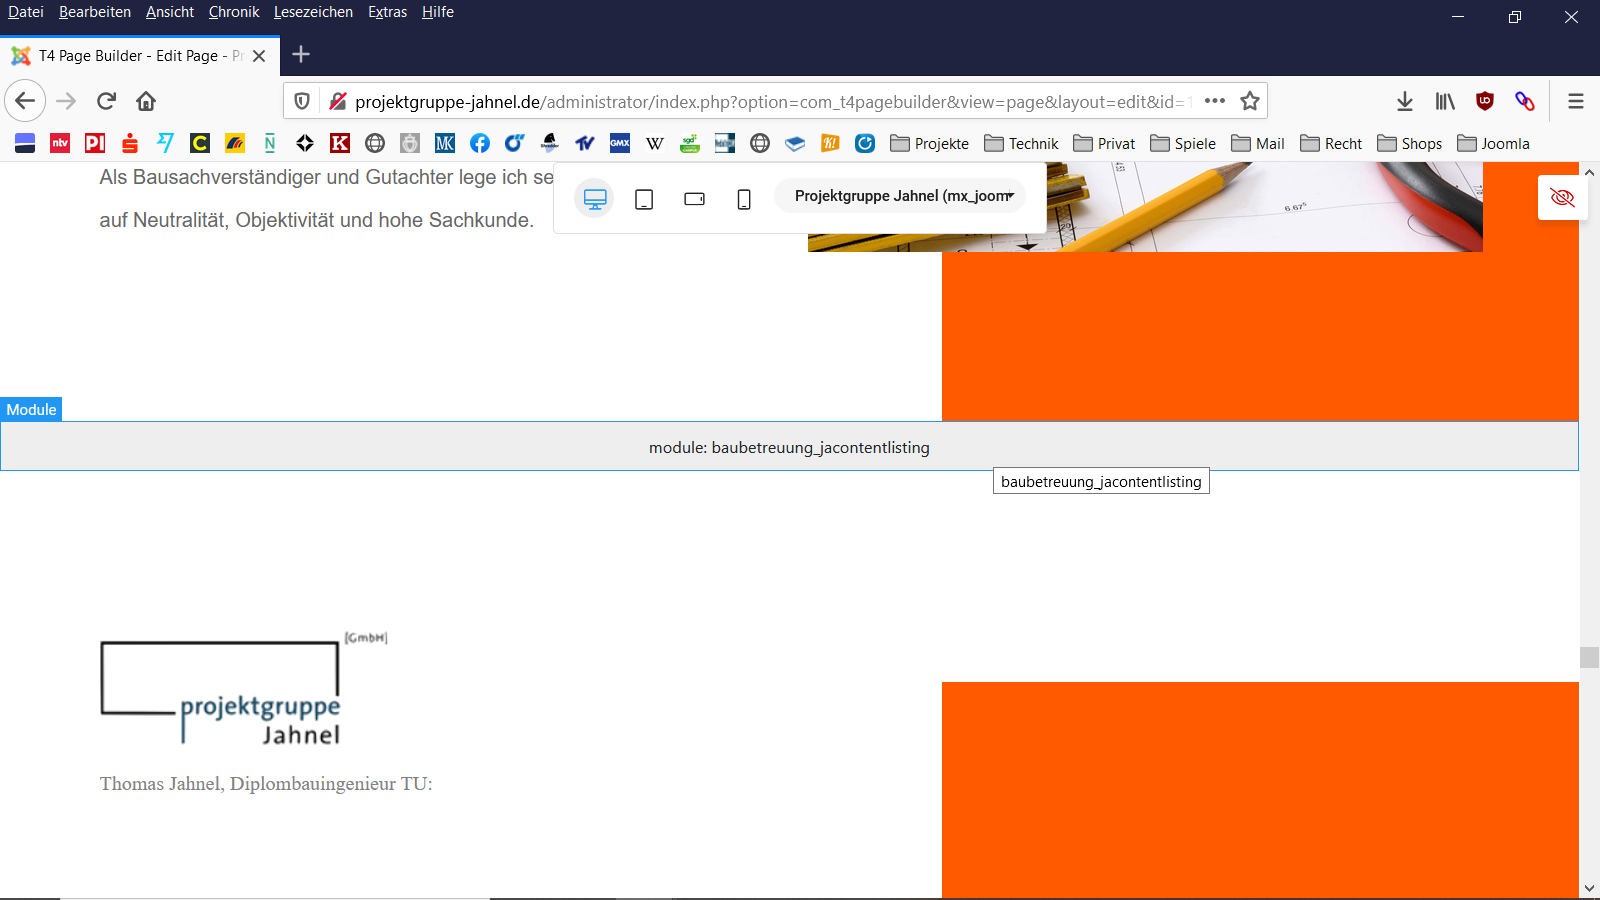1600x900 pixels.
Task: Open the red PI bookmark
Action: (95, 143)
